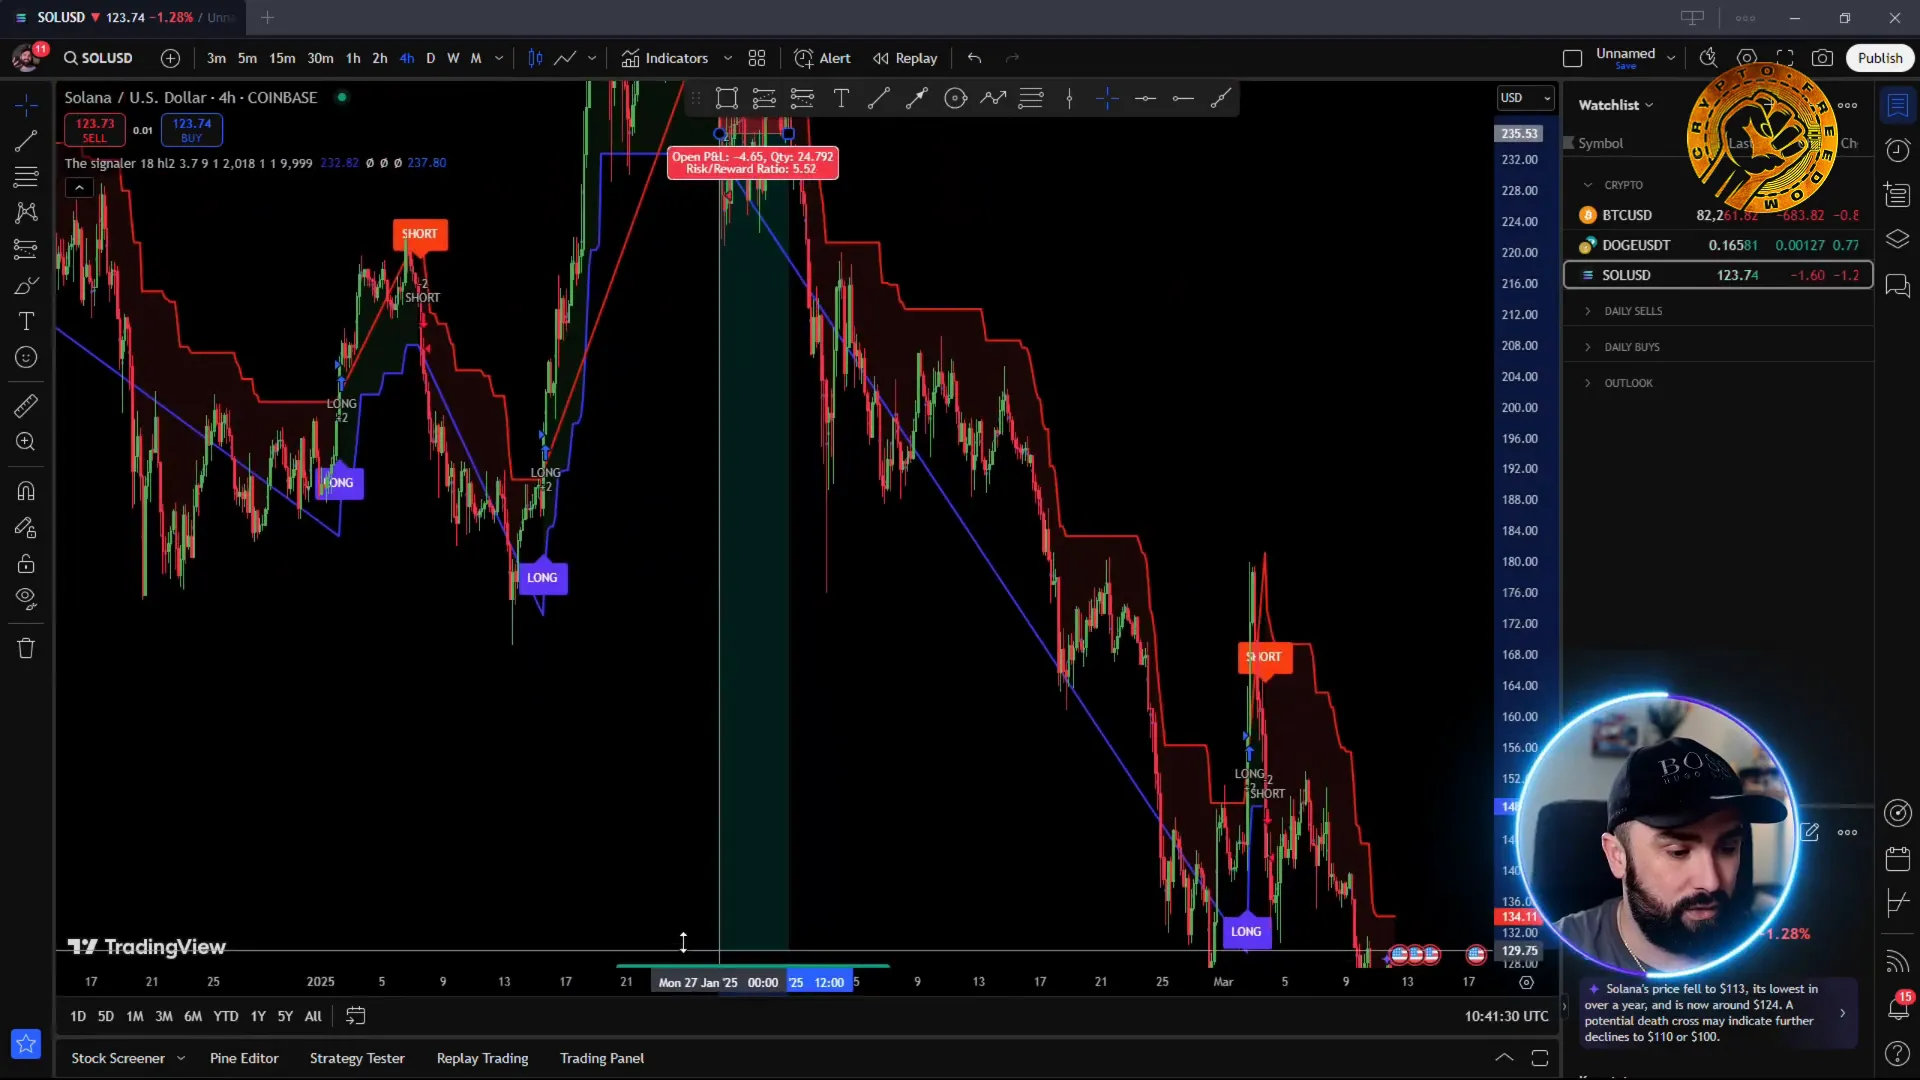
Task: Take a snapshot with the camera icon
Action: [x=1823, y=58]
